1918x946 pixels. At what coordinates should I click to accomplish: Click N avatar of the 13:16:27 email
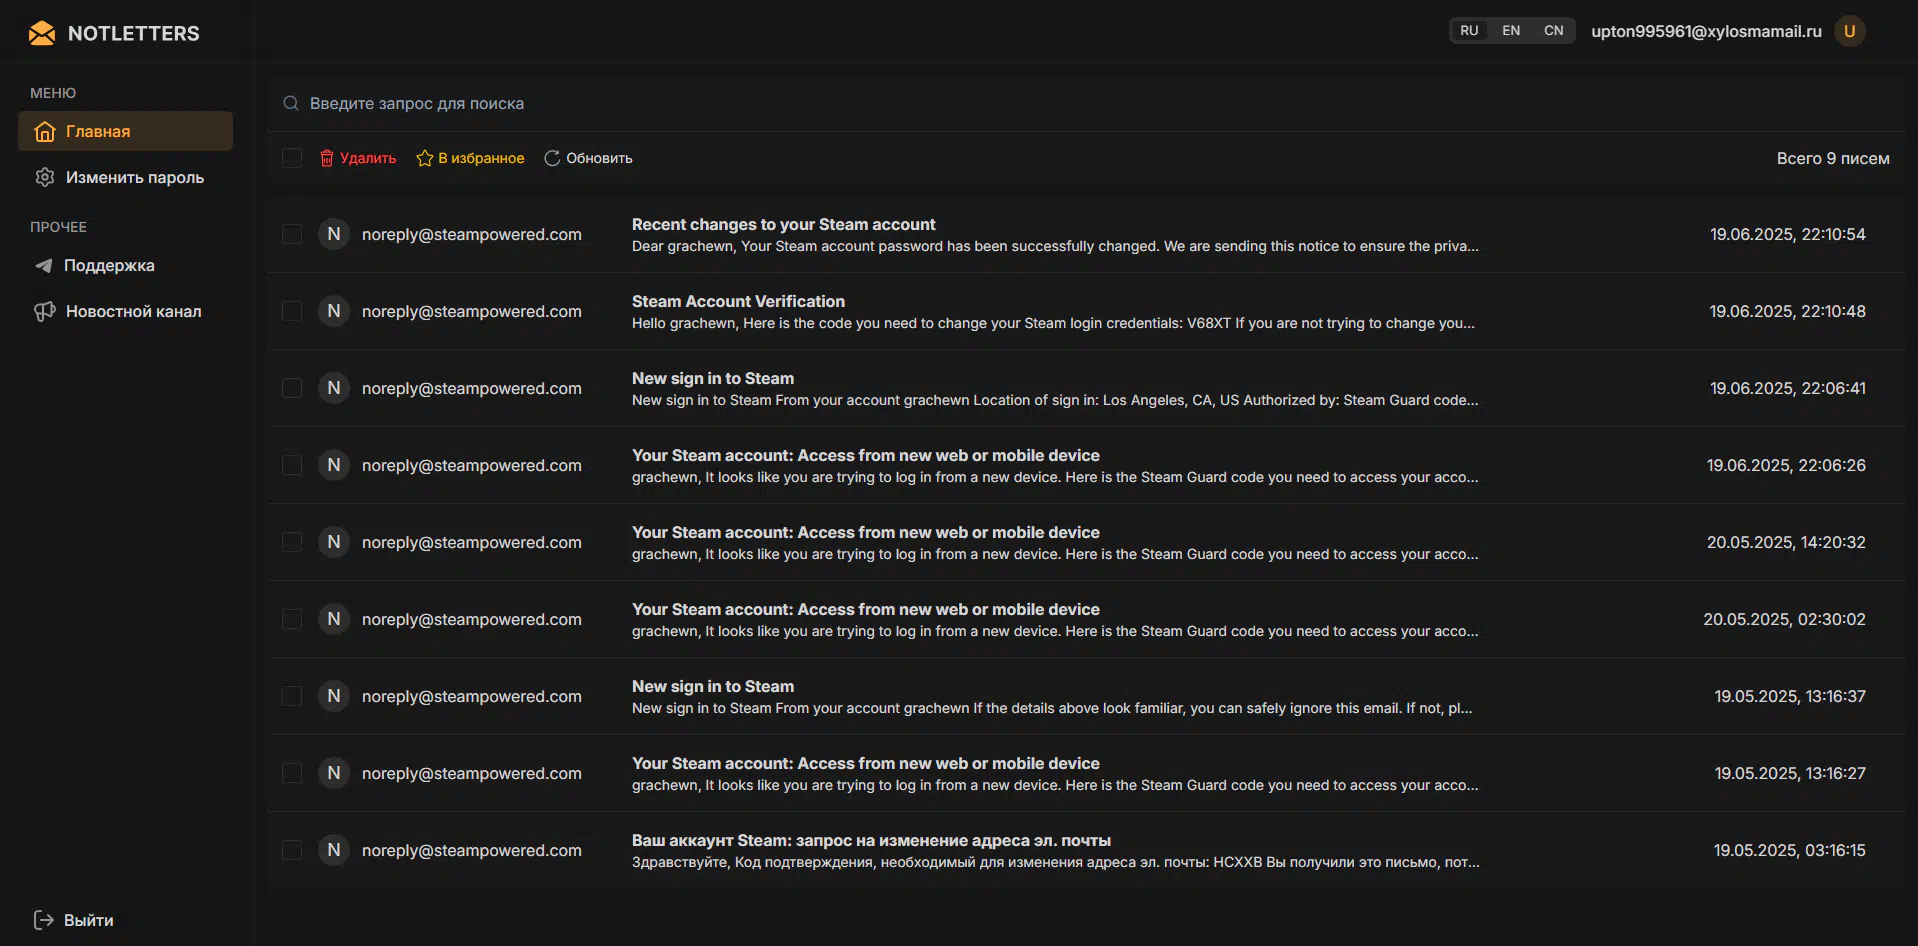click(334, 773)
